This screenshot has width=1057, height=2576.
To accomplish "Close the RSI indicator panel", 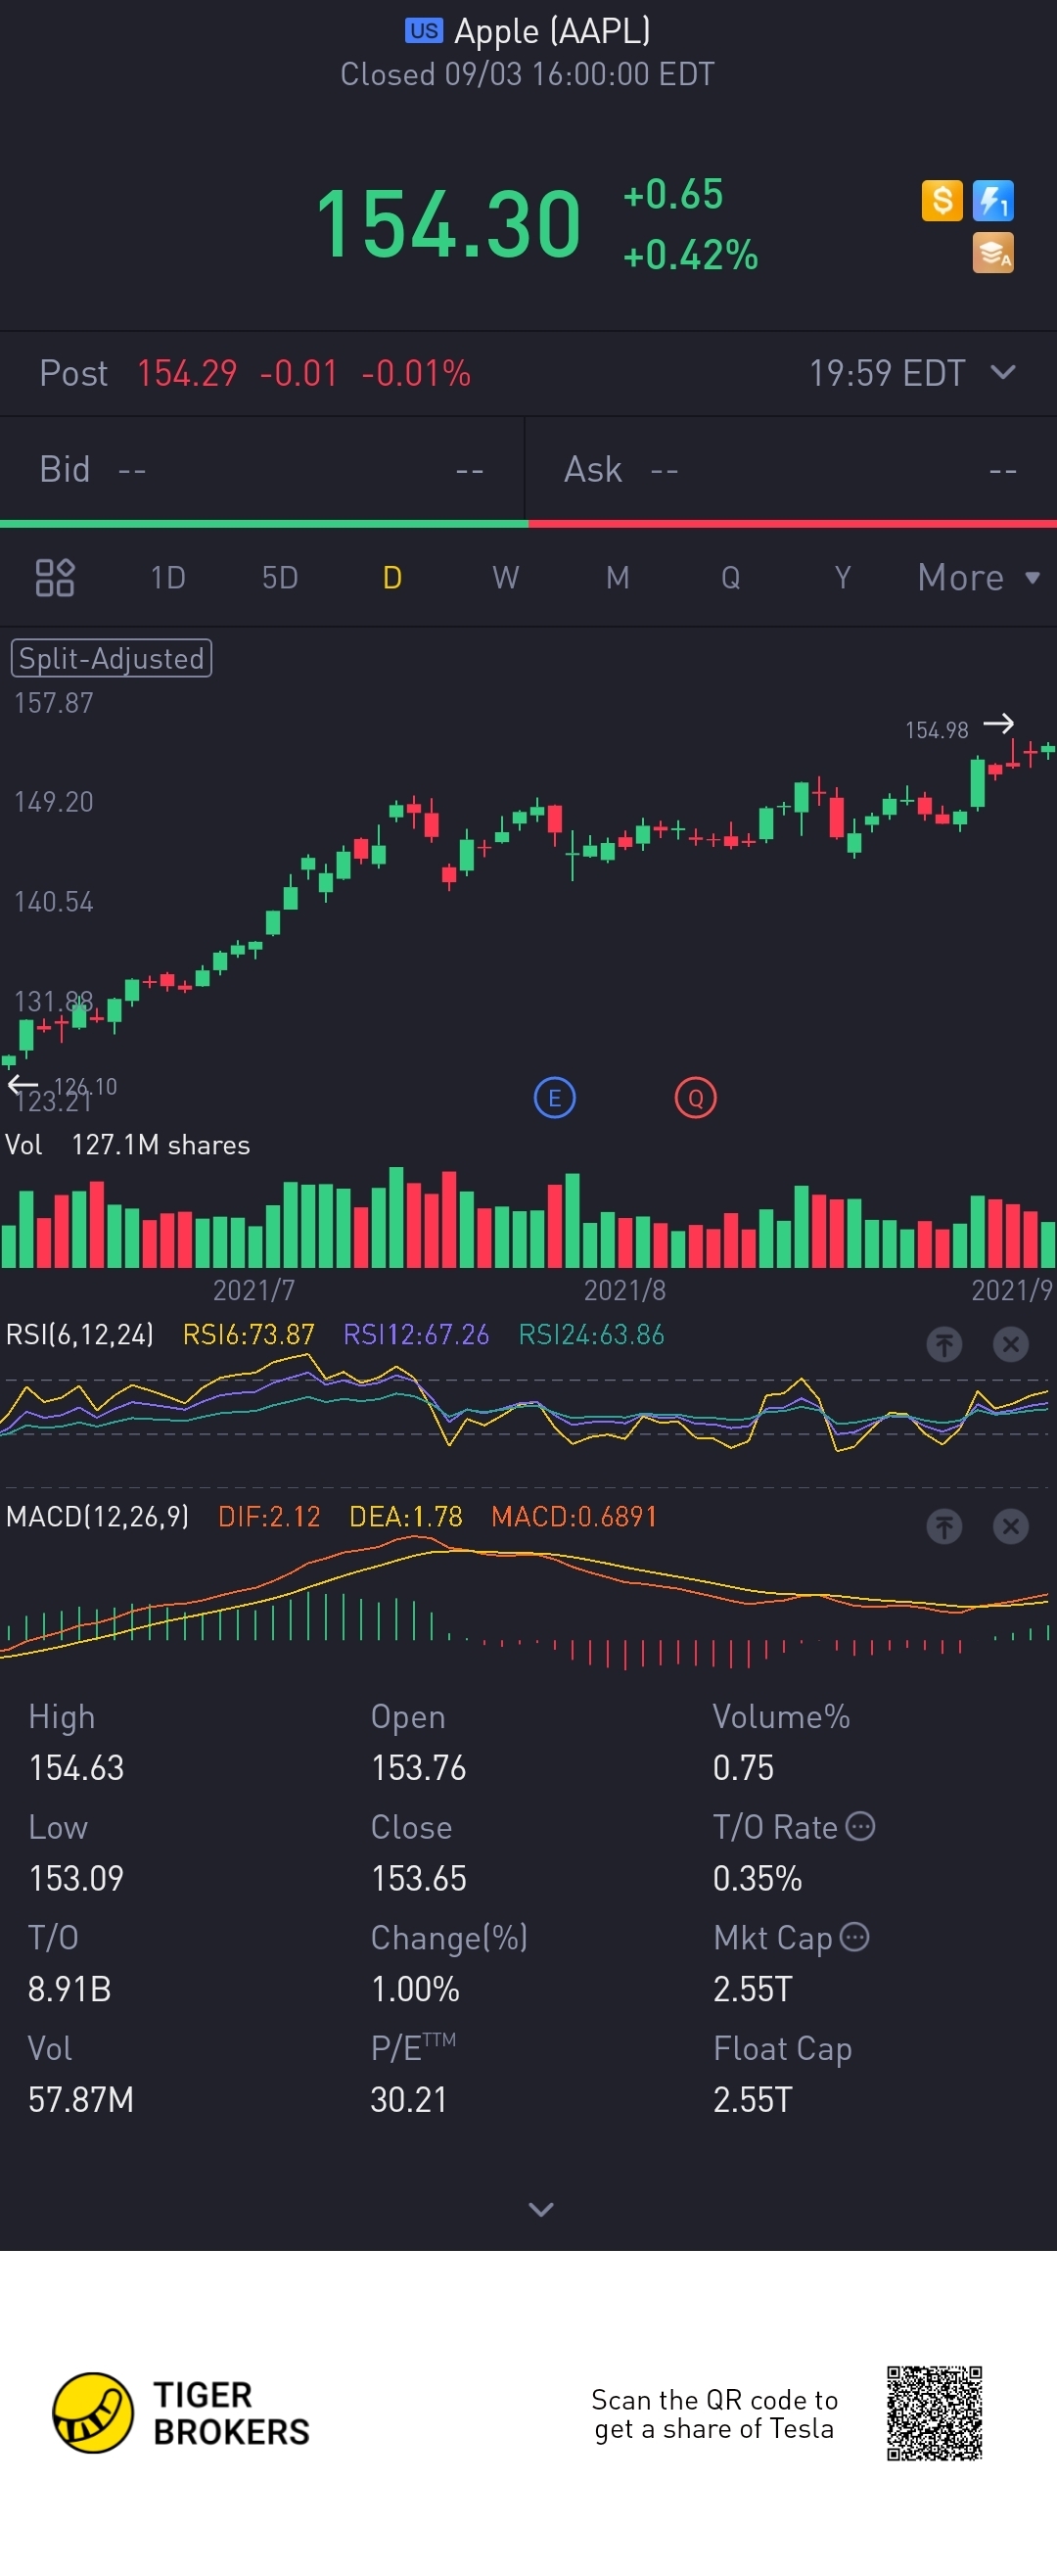I will point(1010,1344).
